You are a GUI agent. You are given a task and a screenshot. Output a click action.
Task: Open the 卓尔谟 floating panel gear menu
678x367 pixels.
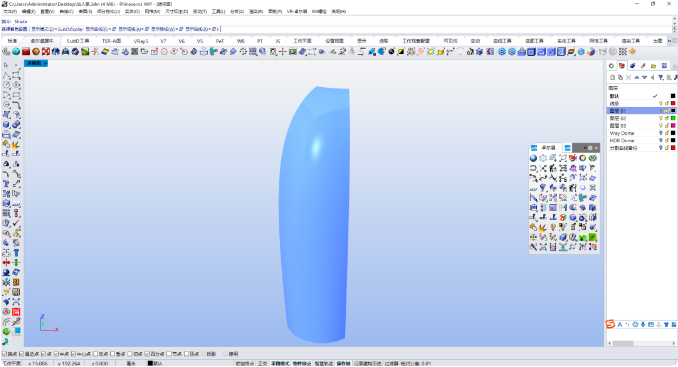point(590,148)
